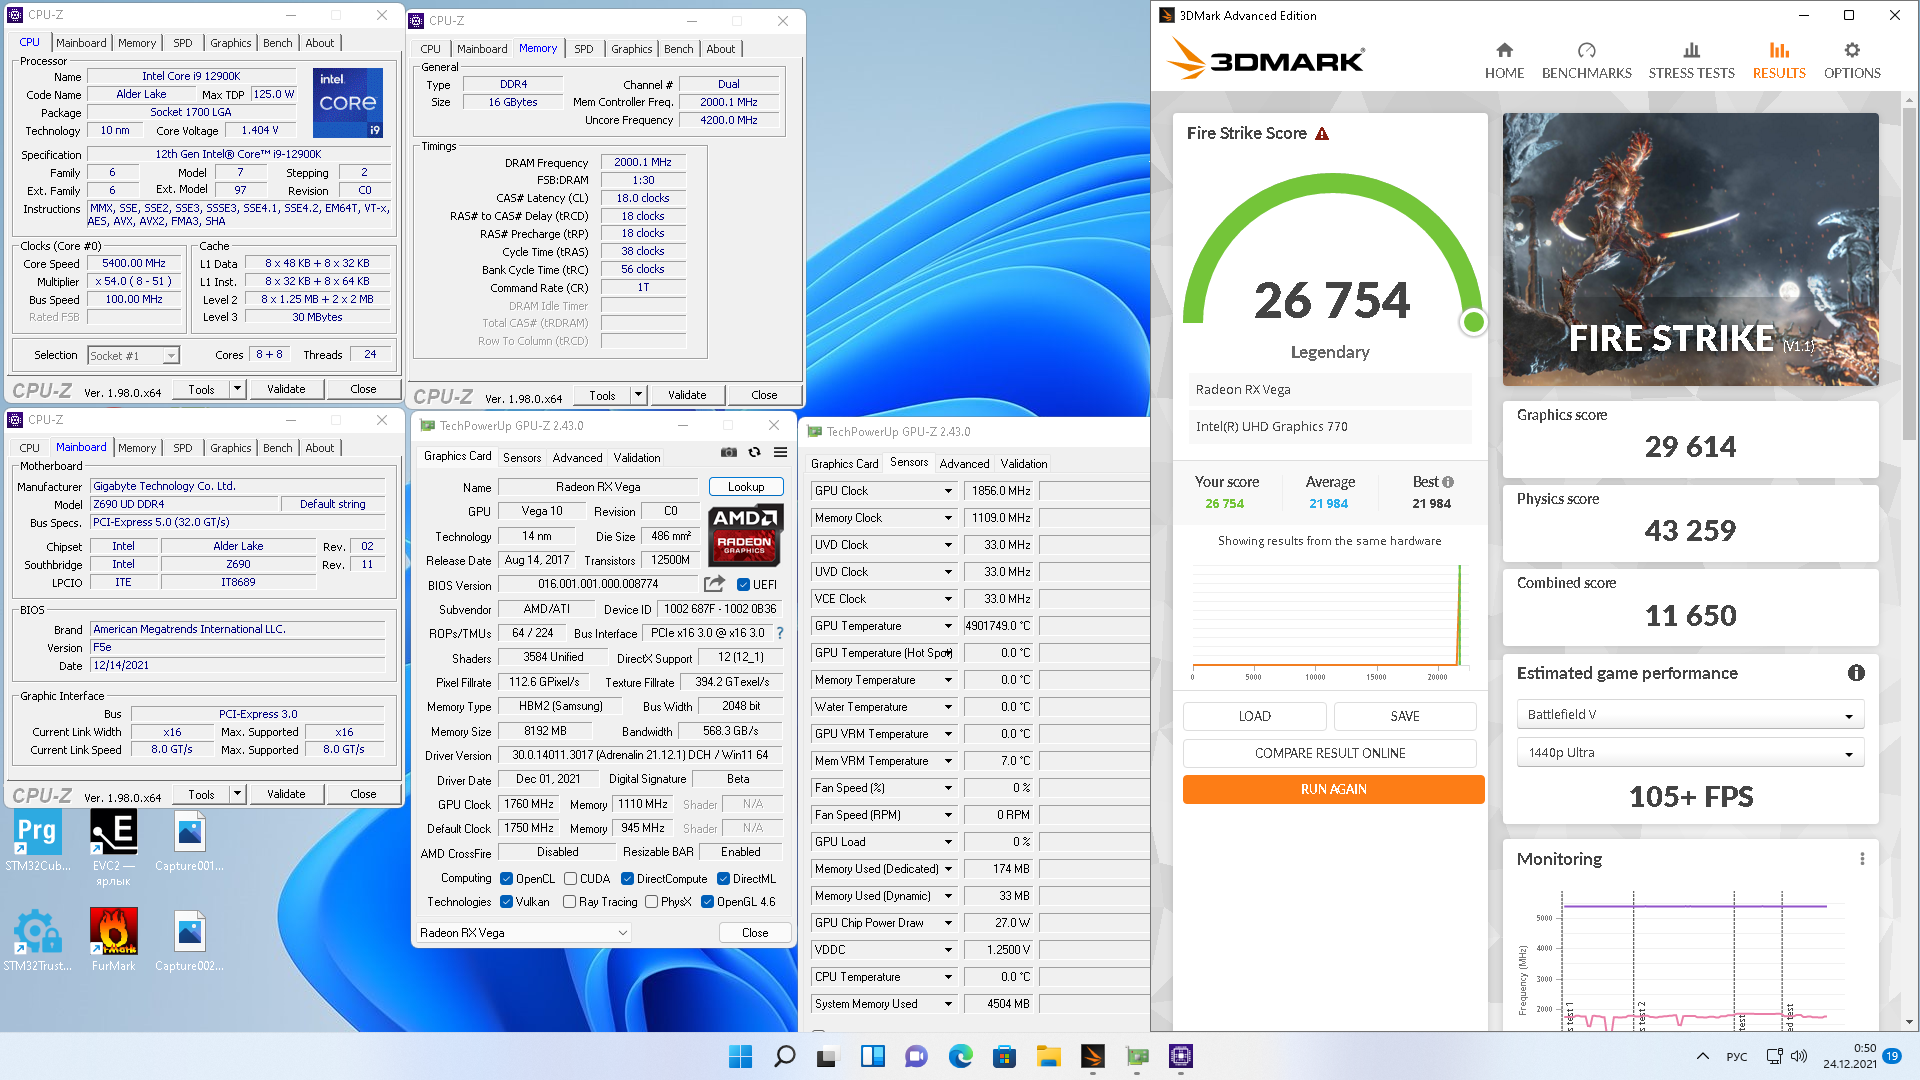Image resolution: width=1920 pixels, height=1080 pixels.
Task: Open STM32CubeProgrammer desktop shortcut
Action: click(37, 841)
